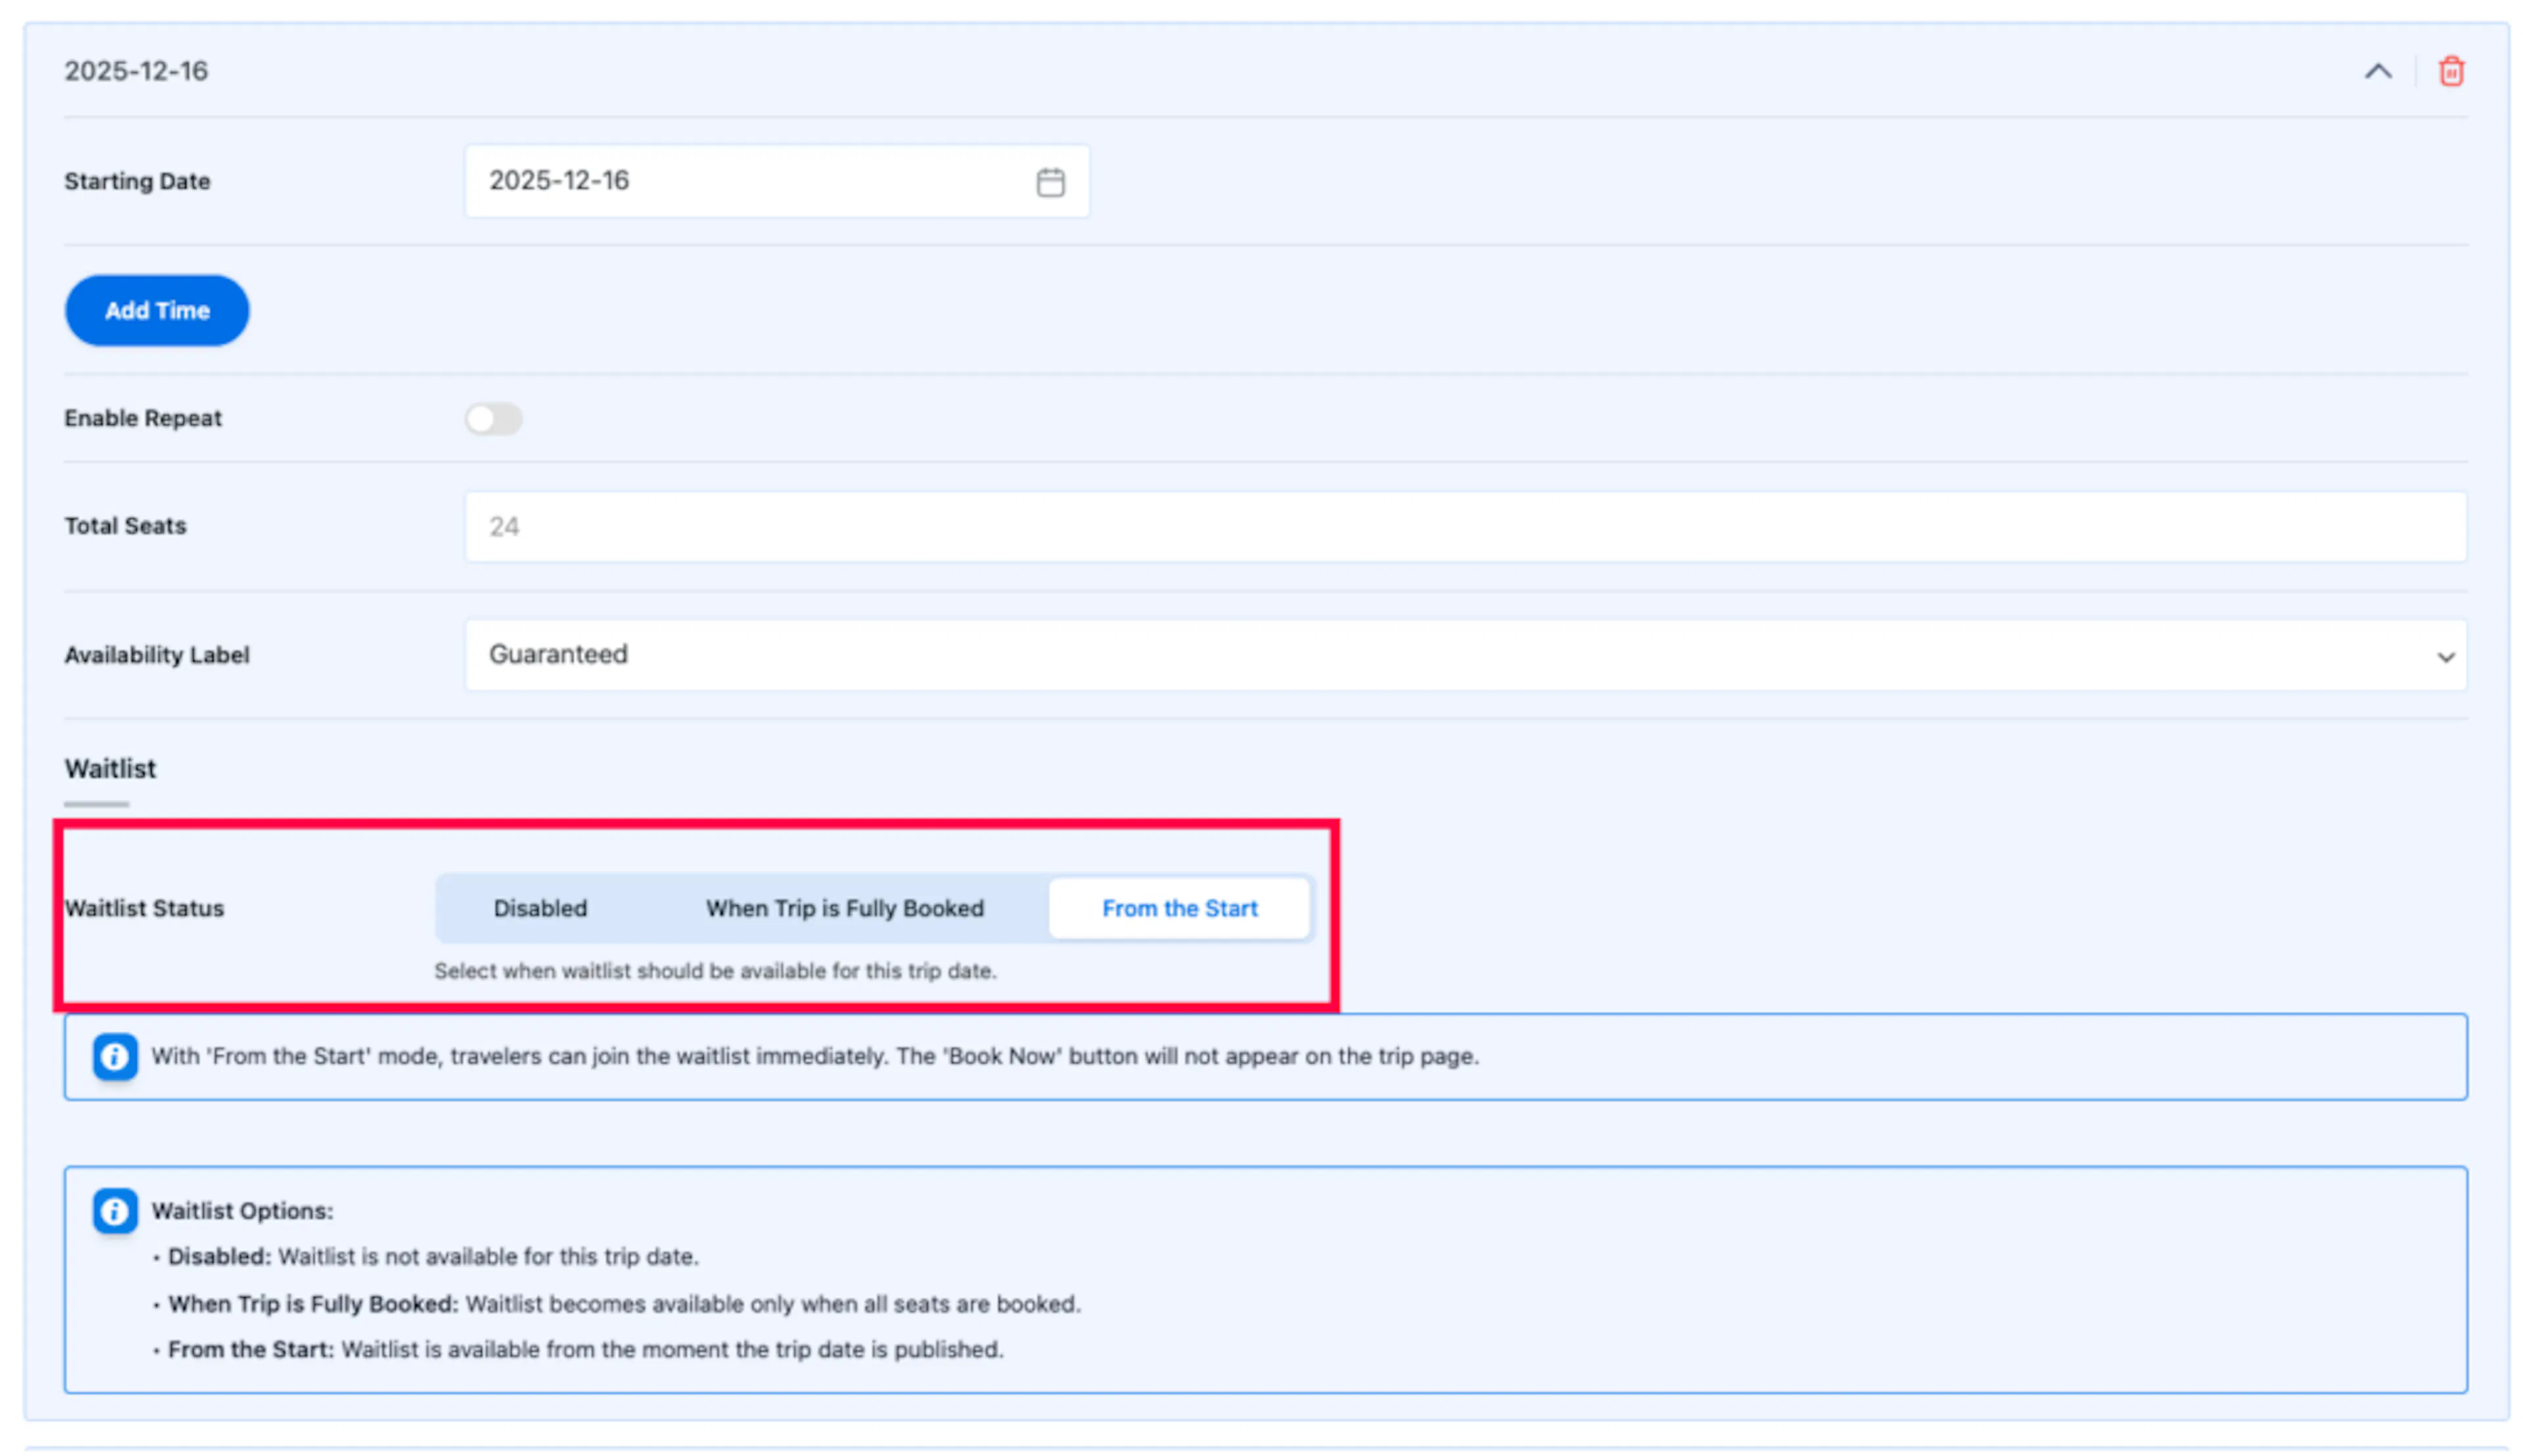Click the Waitlist Status label
This screenshot has width=2523, height=1456.
pos(144,908)
